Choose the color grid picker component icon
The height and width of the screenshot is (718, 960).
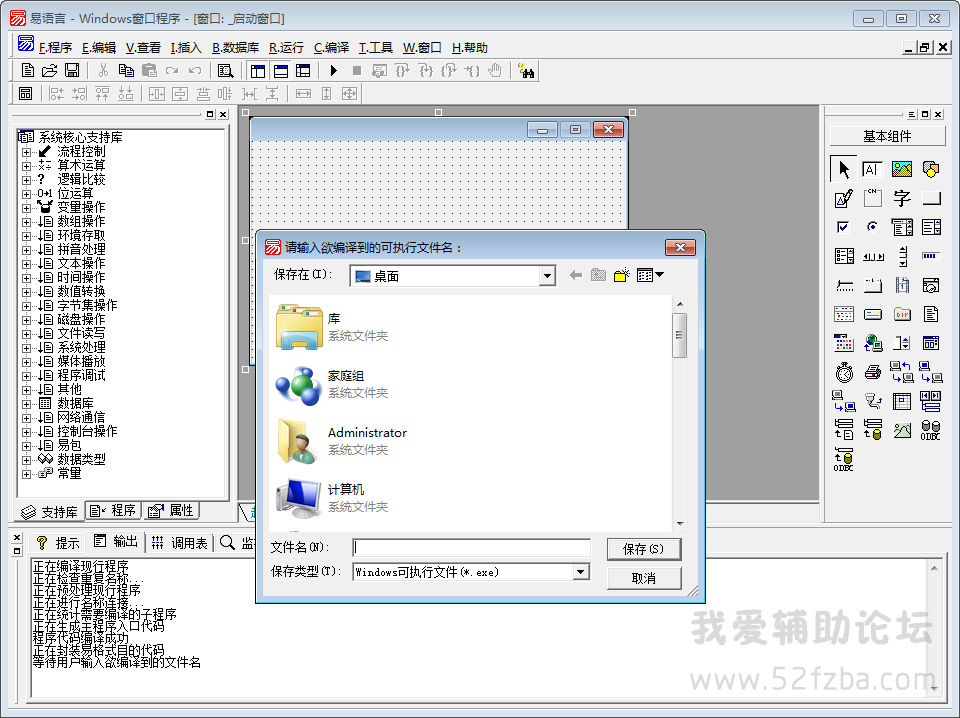click(844, 343)
